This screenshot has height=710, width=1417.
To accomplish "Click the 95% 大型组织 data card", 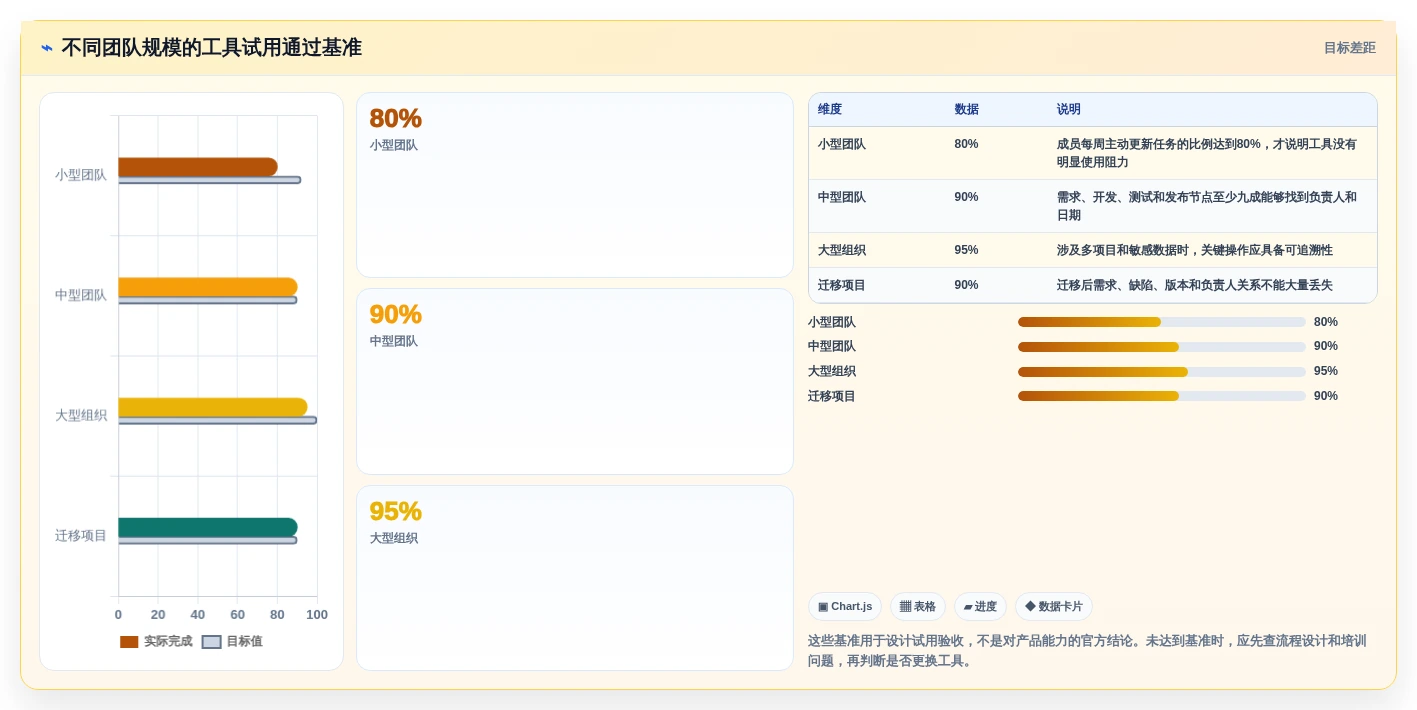I will coord(575,578).
